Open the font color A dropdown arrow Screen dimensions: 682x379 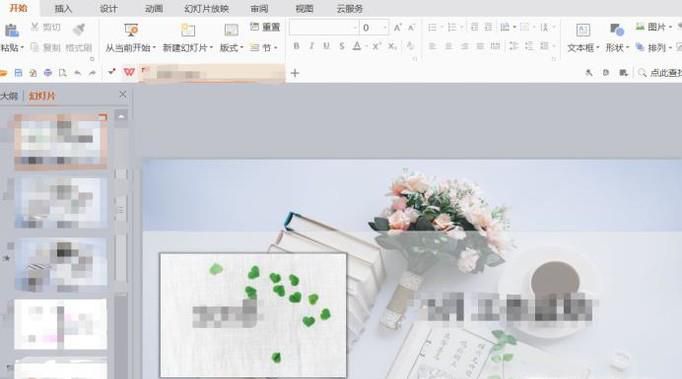point(367,46)
